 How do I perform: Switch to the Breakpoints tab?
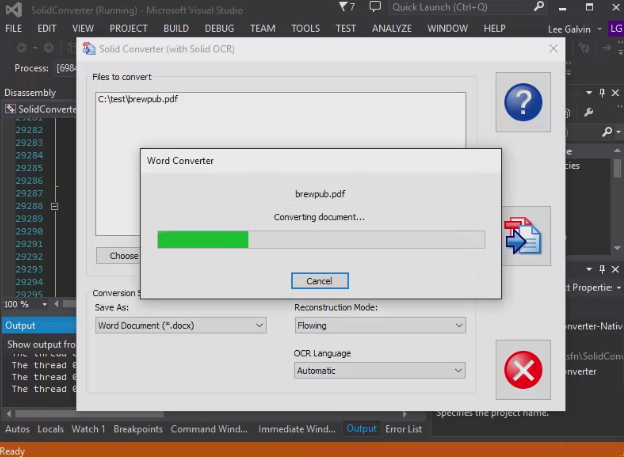(138, 429)
